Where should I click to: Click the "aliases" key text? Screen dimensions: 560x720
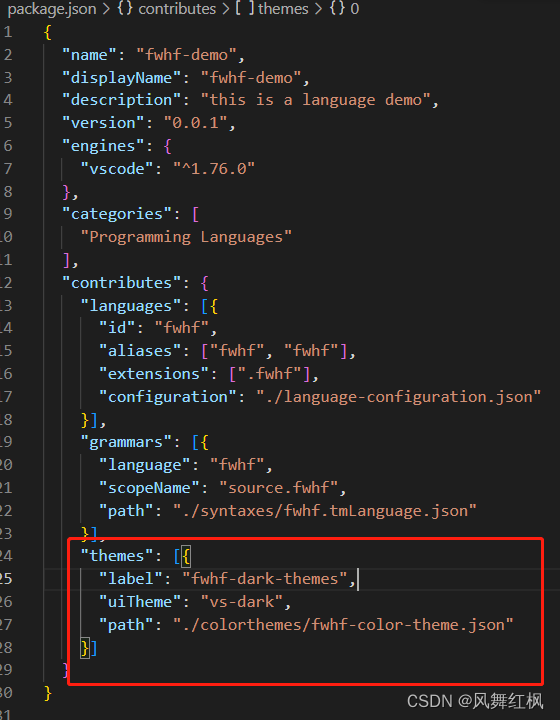[140, 351]
